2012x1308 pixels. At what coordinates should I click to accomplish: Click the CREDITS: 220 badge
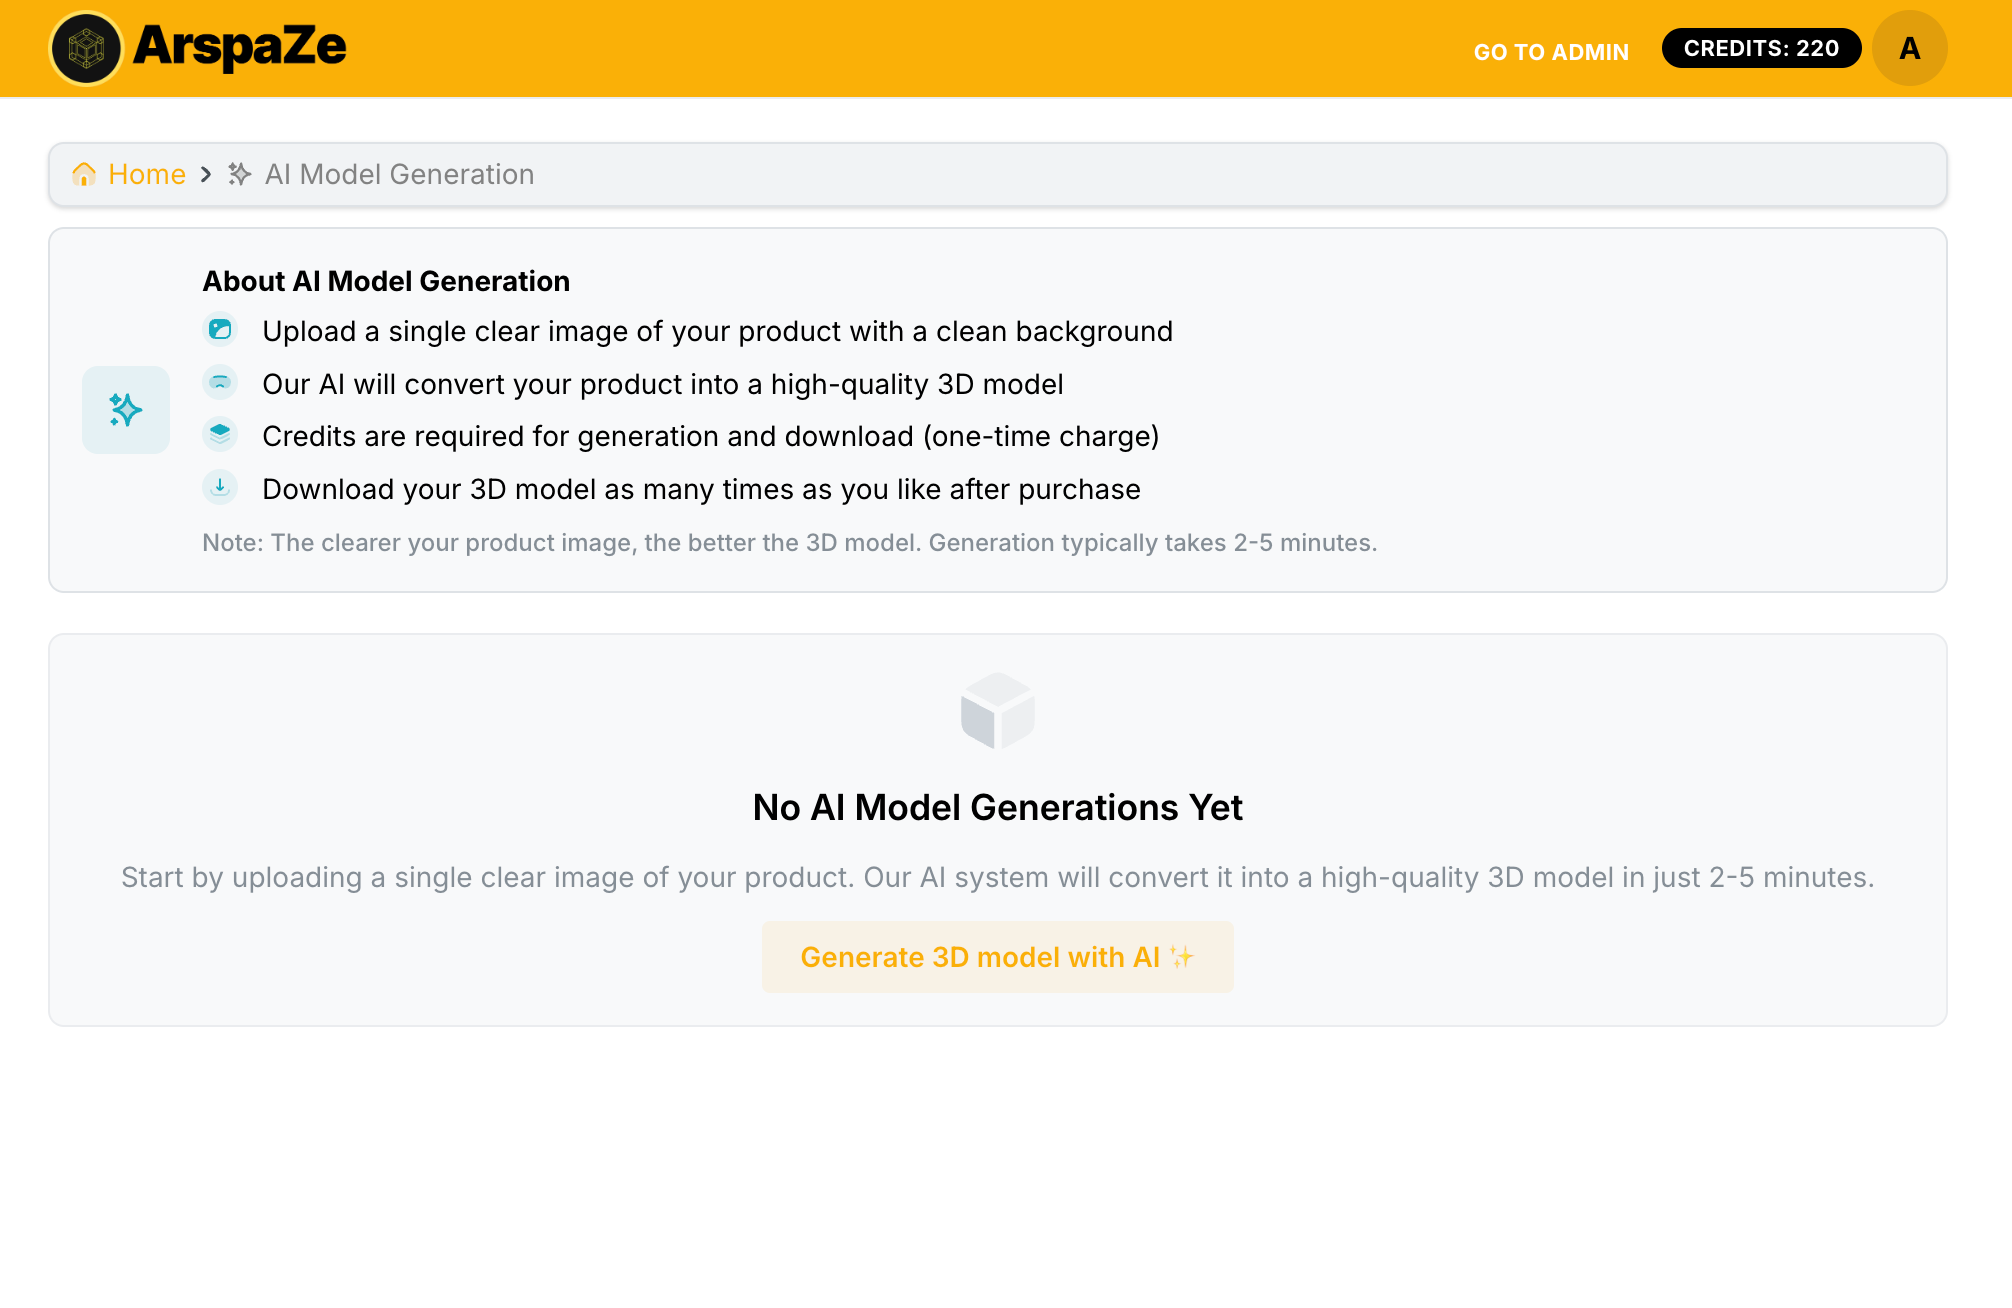[1761, 48]
